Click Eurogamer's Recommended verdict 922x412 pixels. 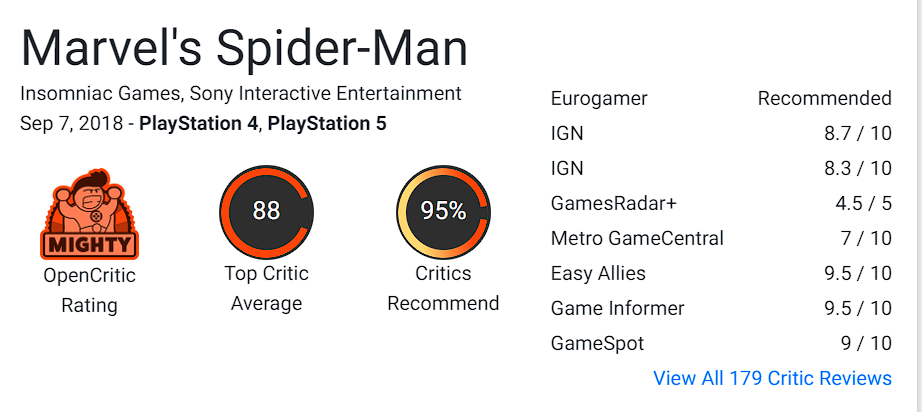pyautogui.click(x=824, y=99)
